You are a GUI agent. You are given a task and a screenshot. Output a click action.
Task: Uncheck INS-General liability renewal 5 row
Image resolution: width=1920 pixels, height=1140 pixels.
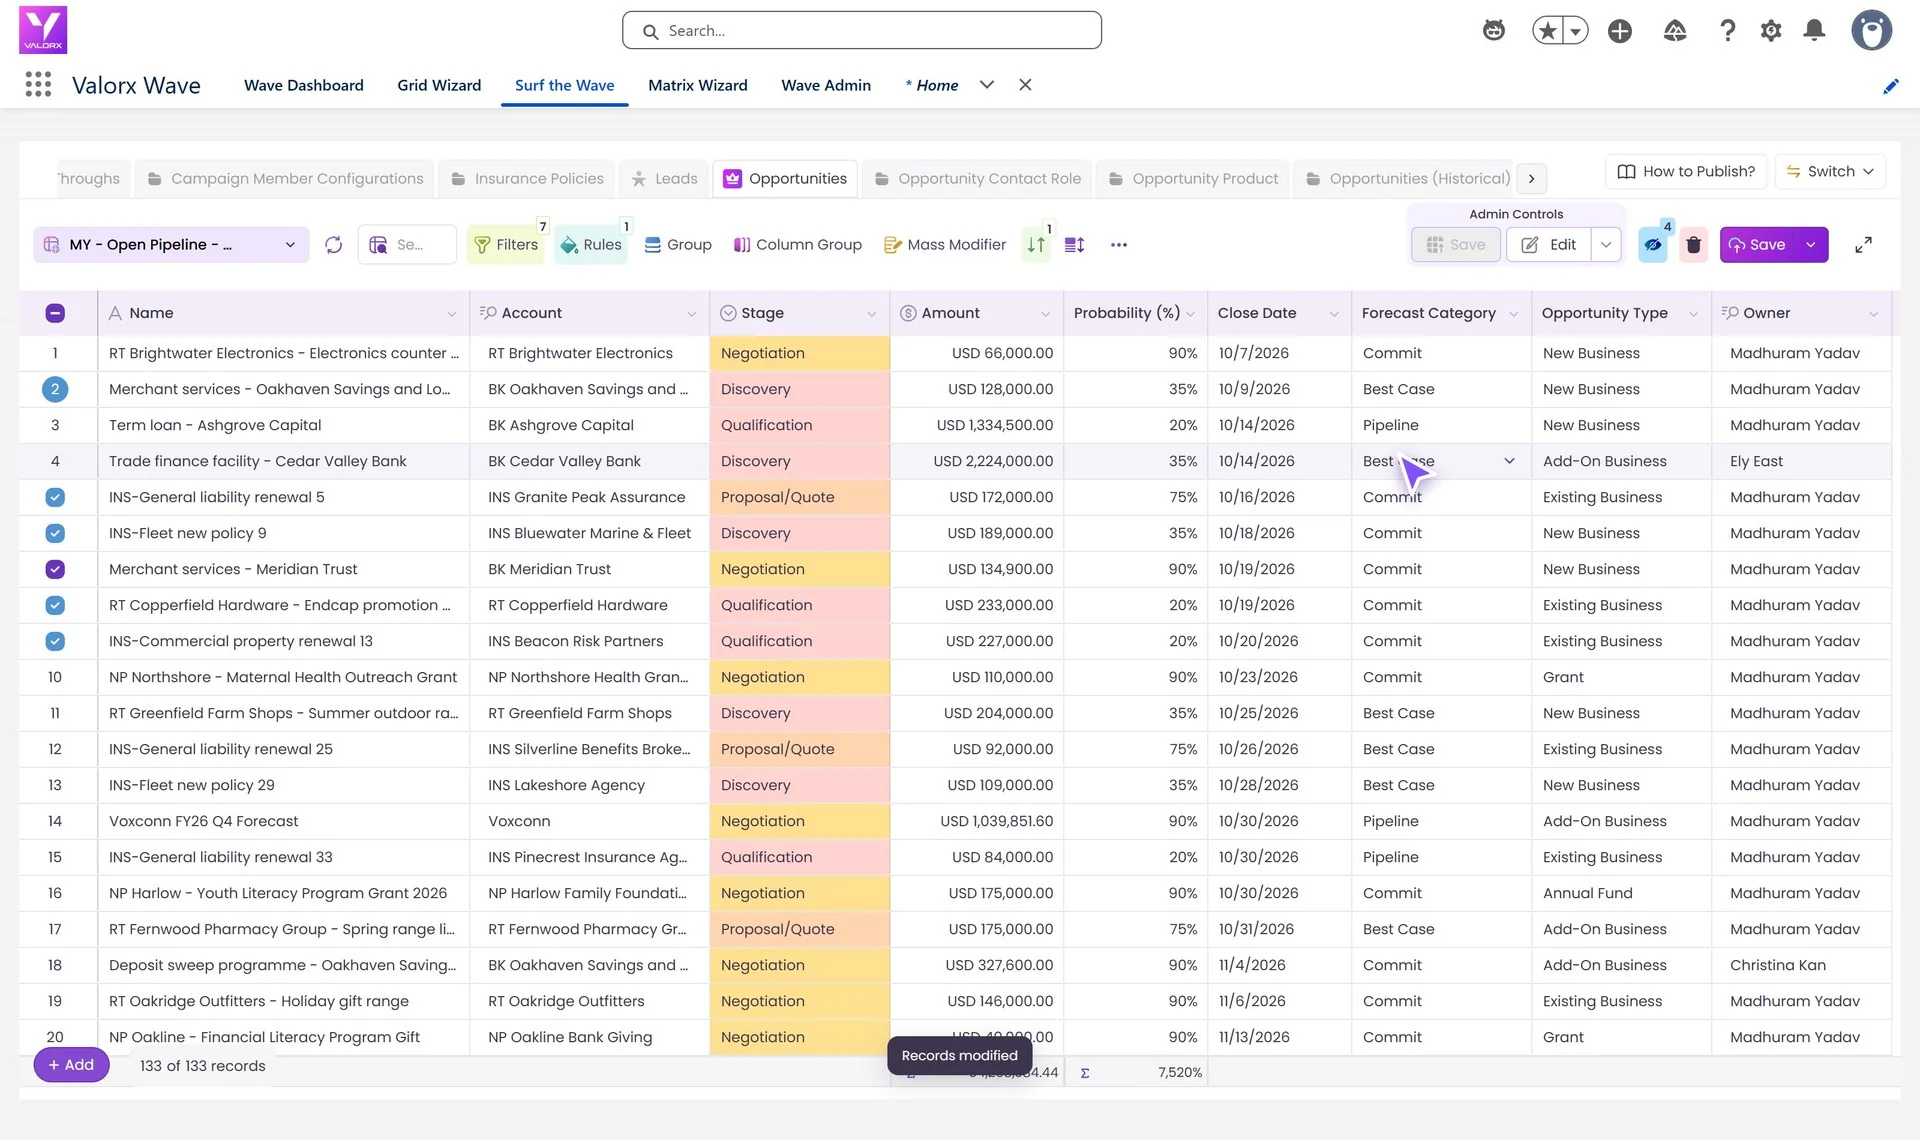click(x=55, y=497)
